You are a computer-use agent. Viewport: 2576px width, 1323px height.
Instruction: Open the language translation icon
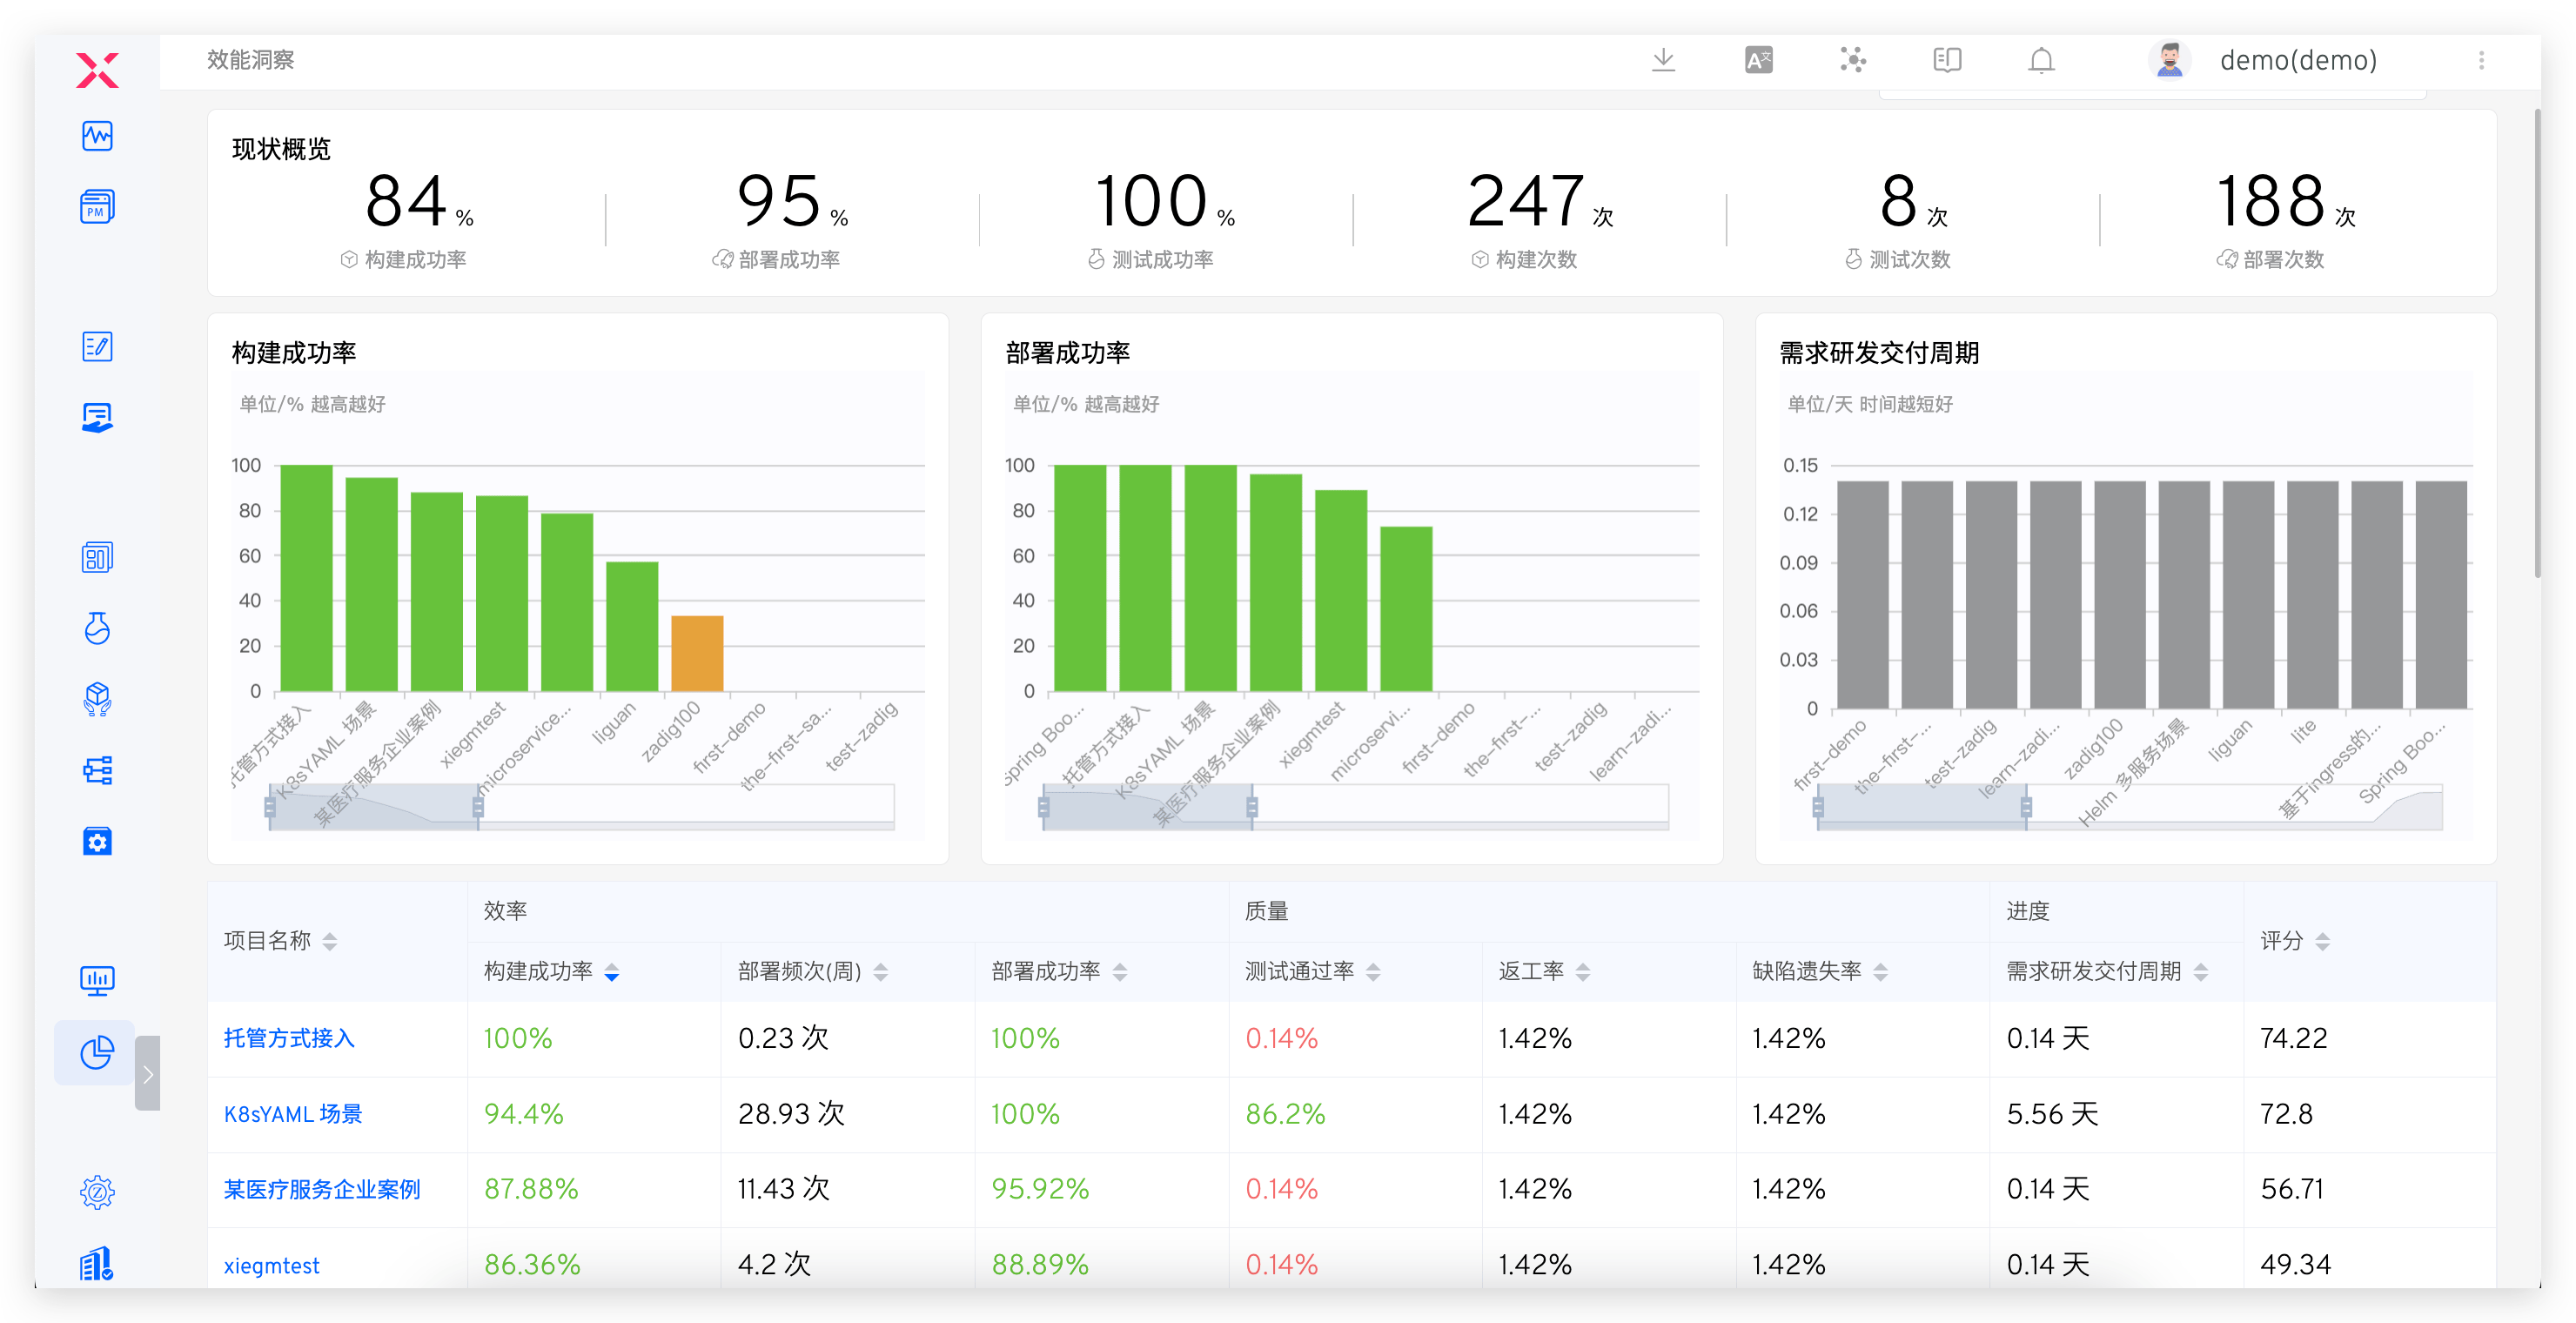[x=1758, y=60]
